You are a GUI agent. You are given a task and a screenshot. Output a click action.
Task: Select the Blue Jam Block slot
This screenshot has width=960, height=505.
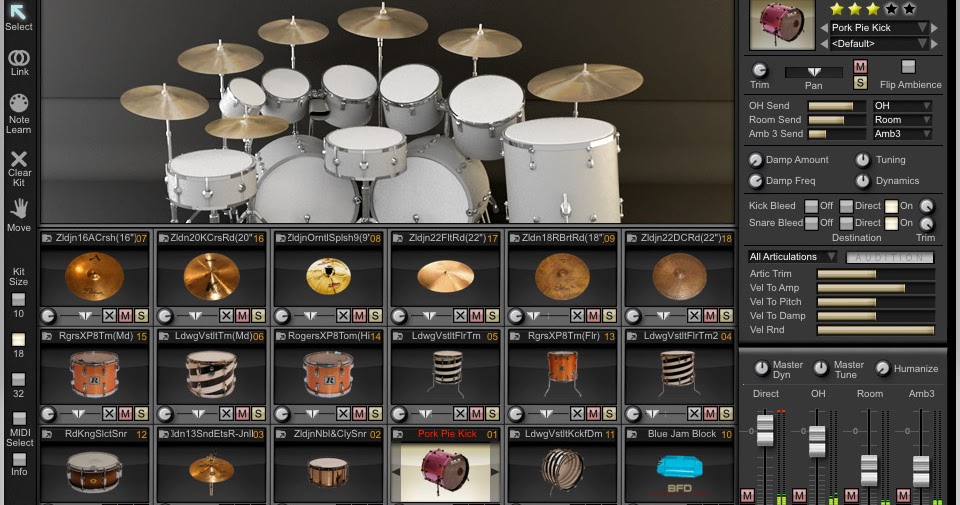point(679,465)
